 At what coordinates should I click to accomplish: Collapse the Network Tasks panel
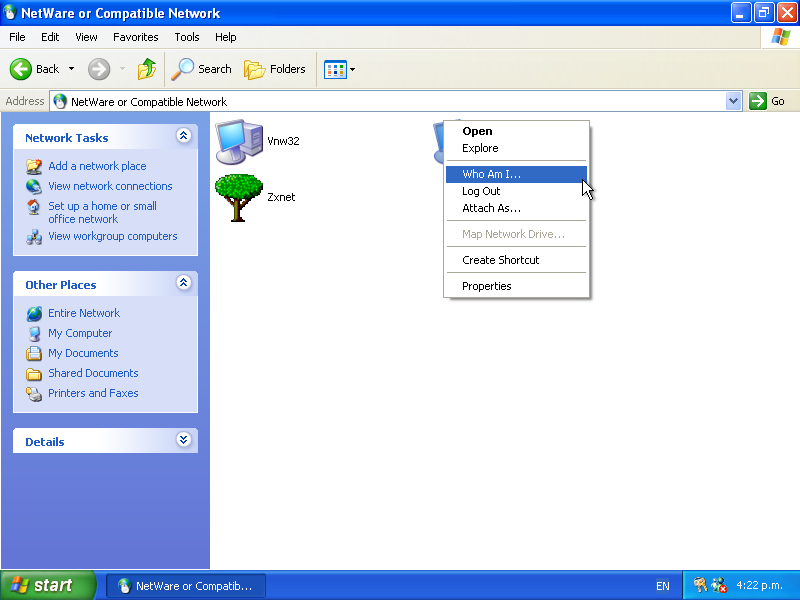coord(184,136)
